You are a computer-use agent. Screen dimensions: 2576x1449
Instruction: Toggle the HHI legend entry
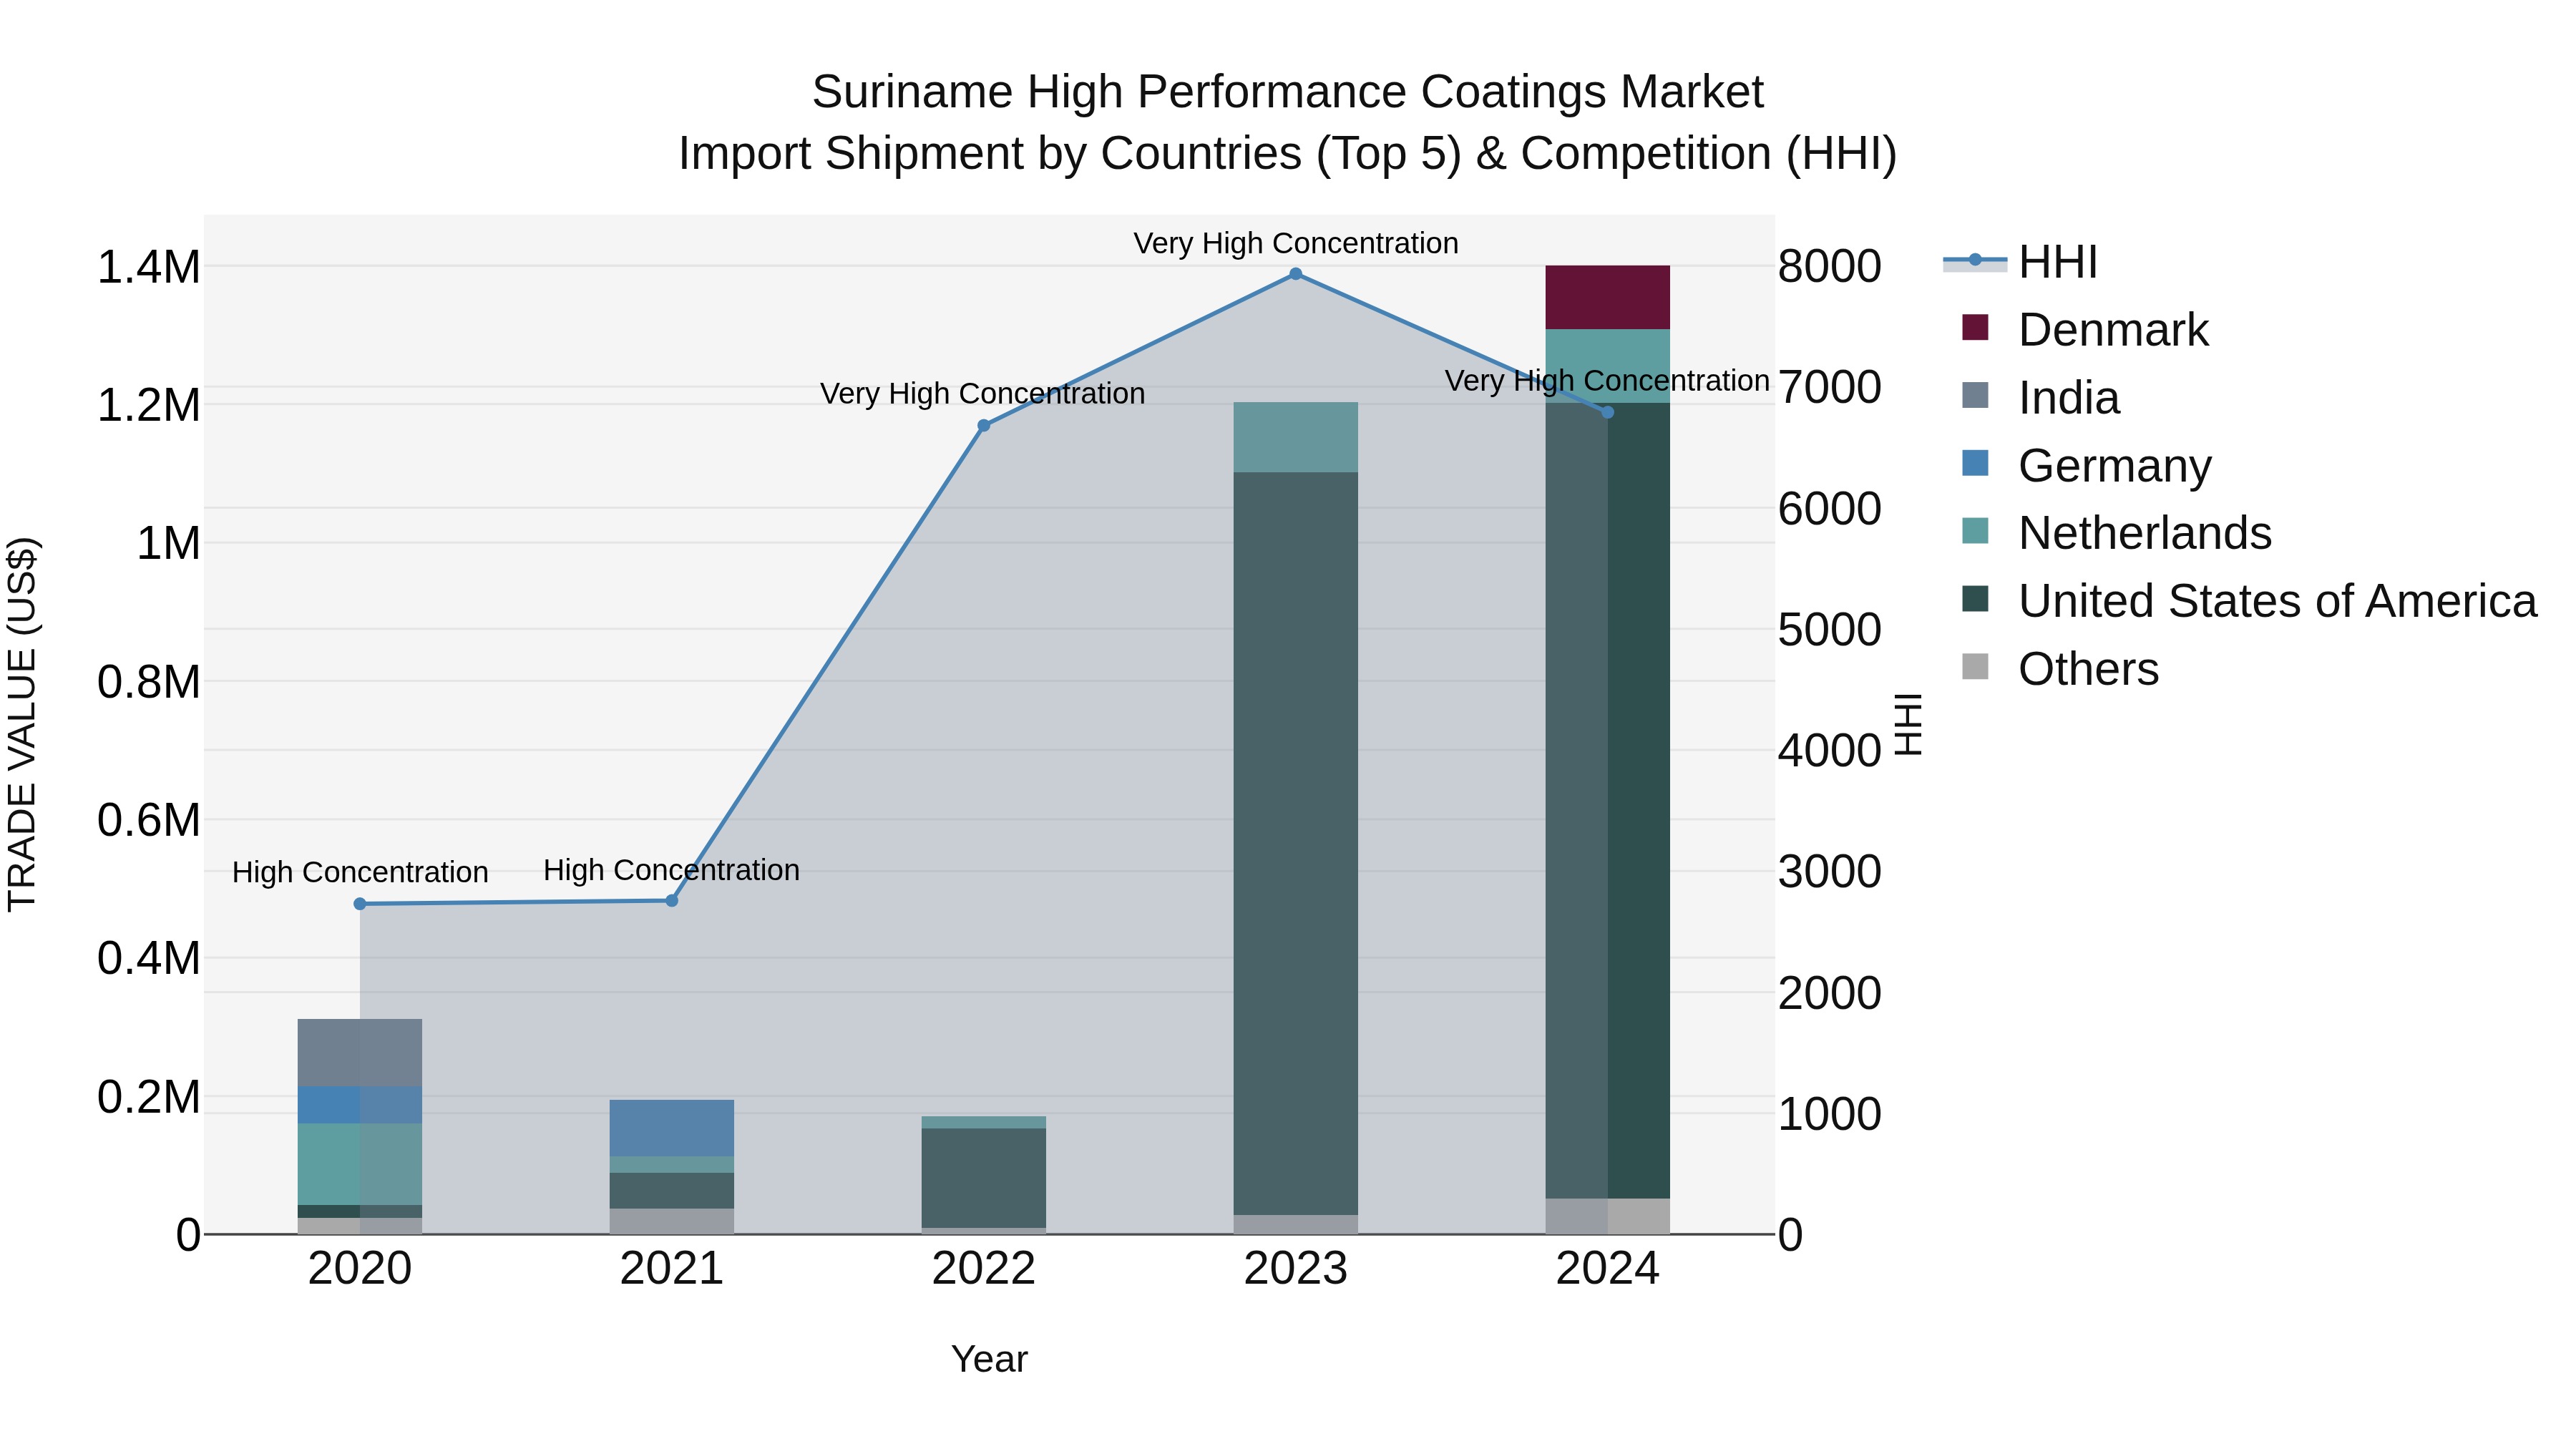[2020, 262]
